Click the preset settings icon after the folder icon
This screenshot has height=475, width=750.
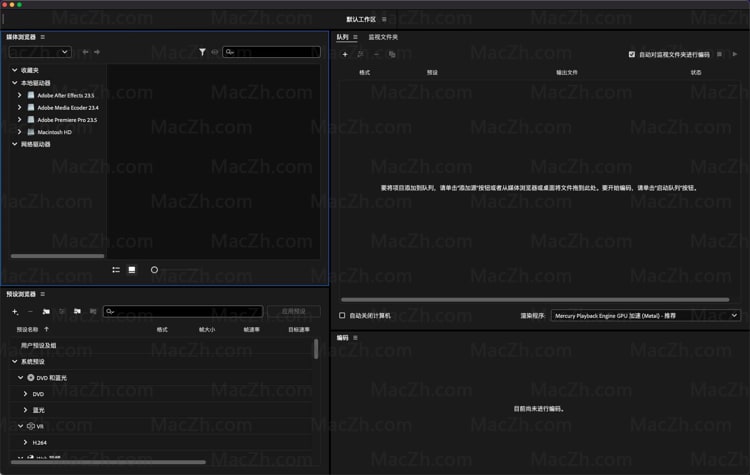(62, 311)
